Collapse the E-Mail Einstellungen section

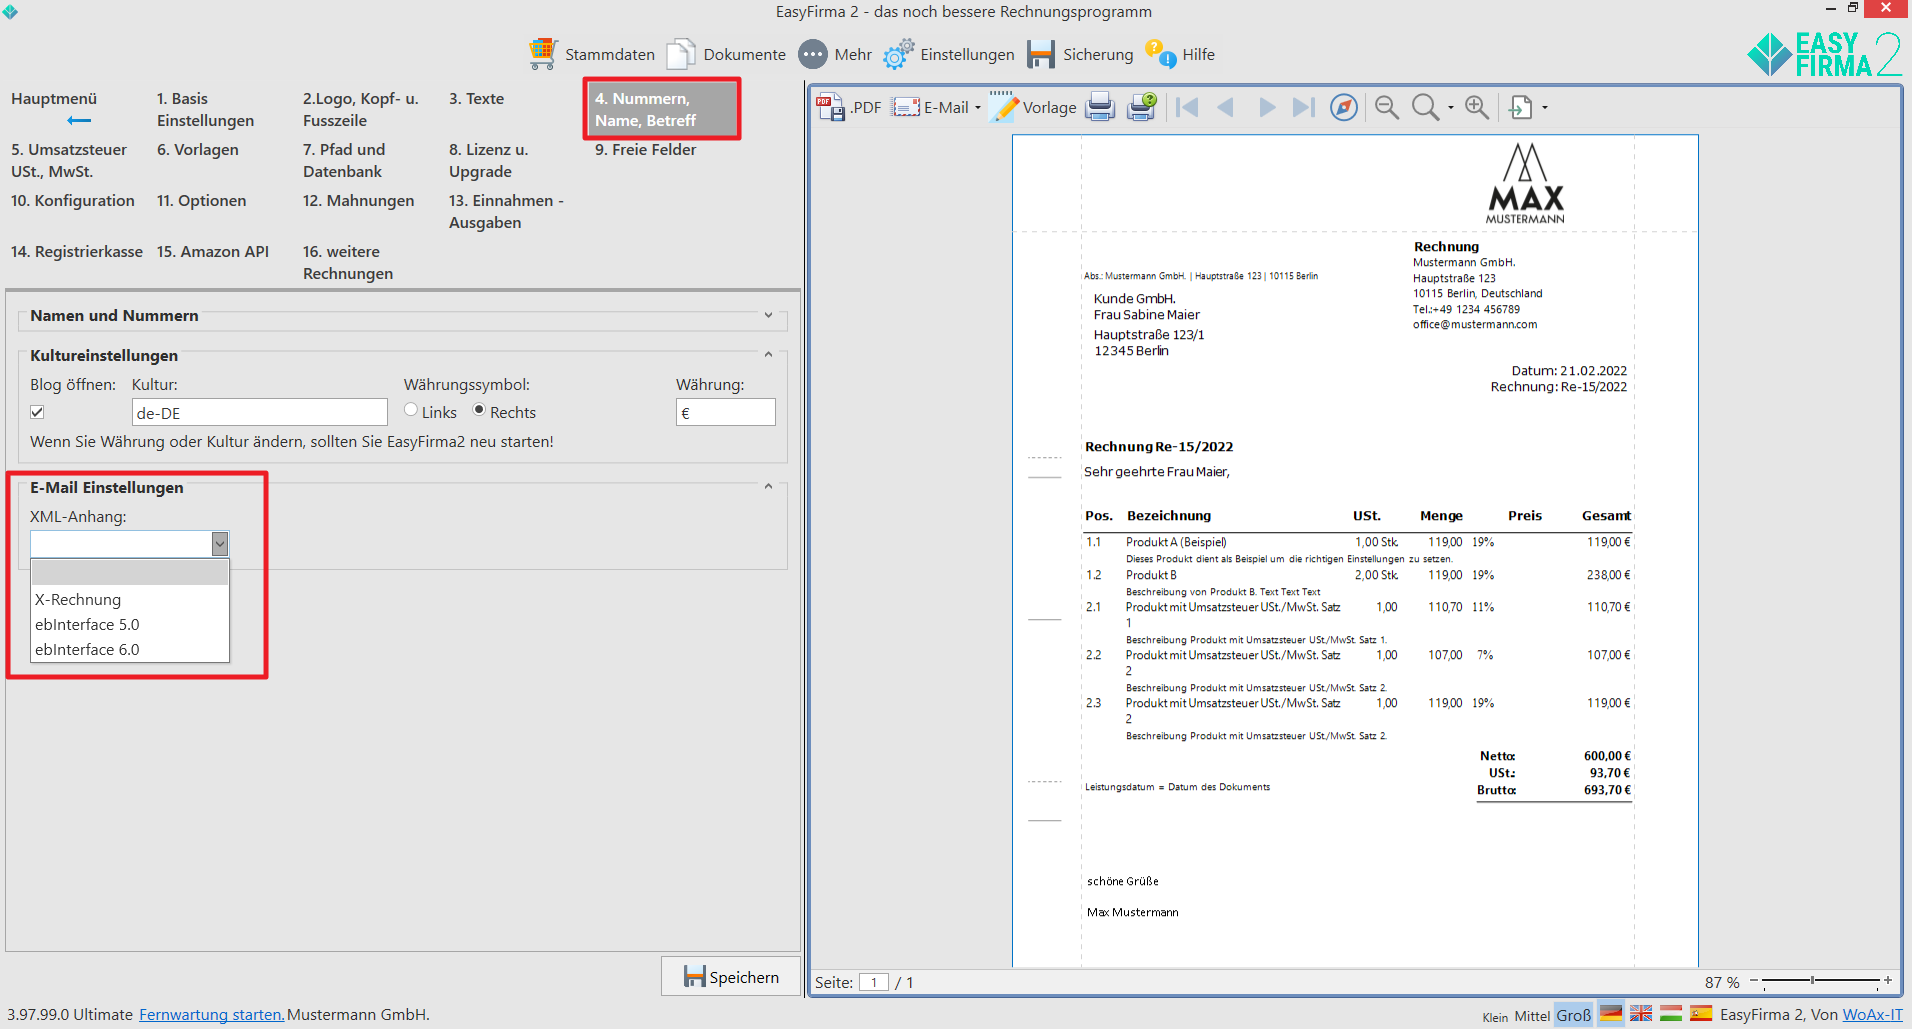[768, 486]
